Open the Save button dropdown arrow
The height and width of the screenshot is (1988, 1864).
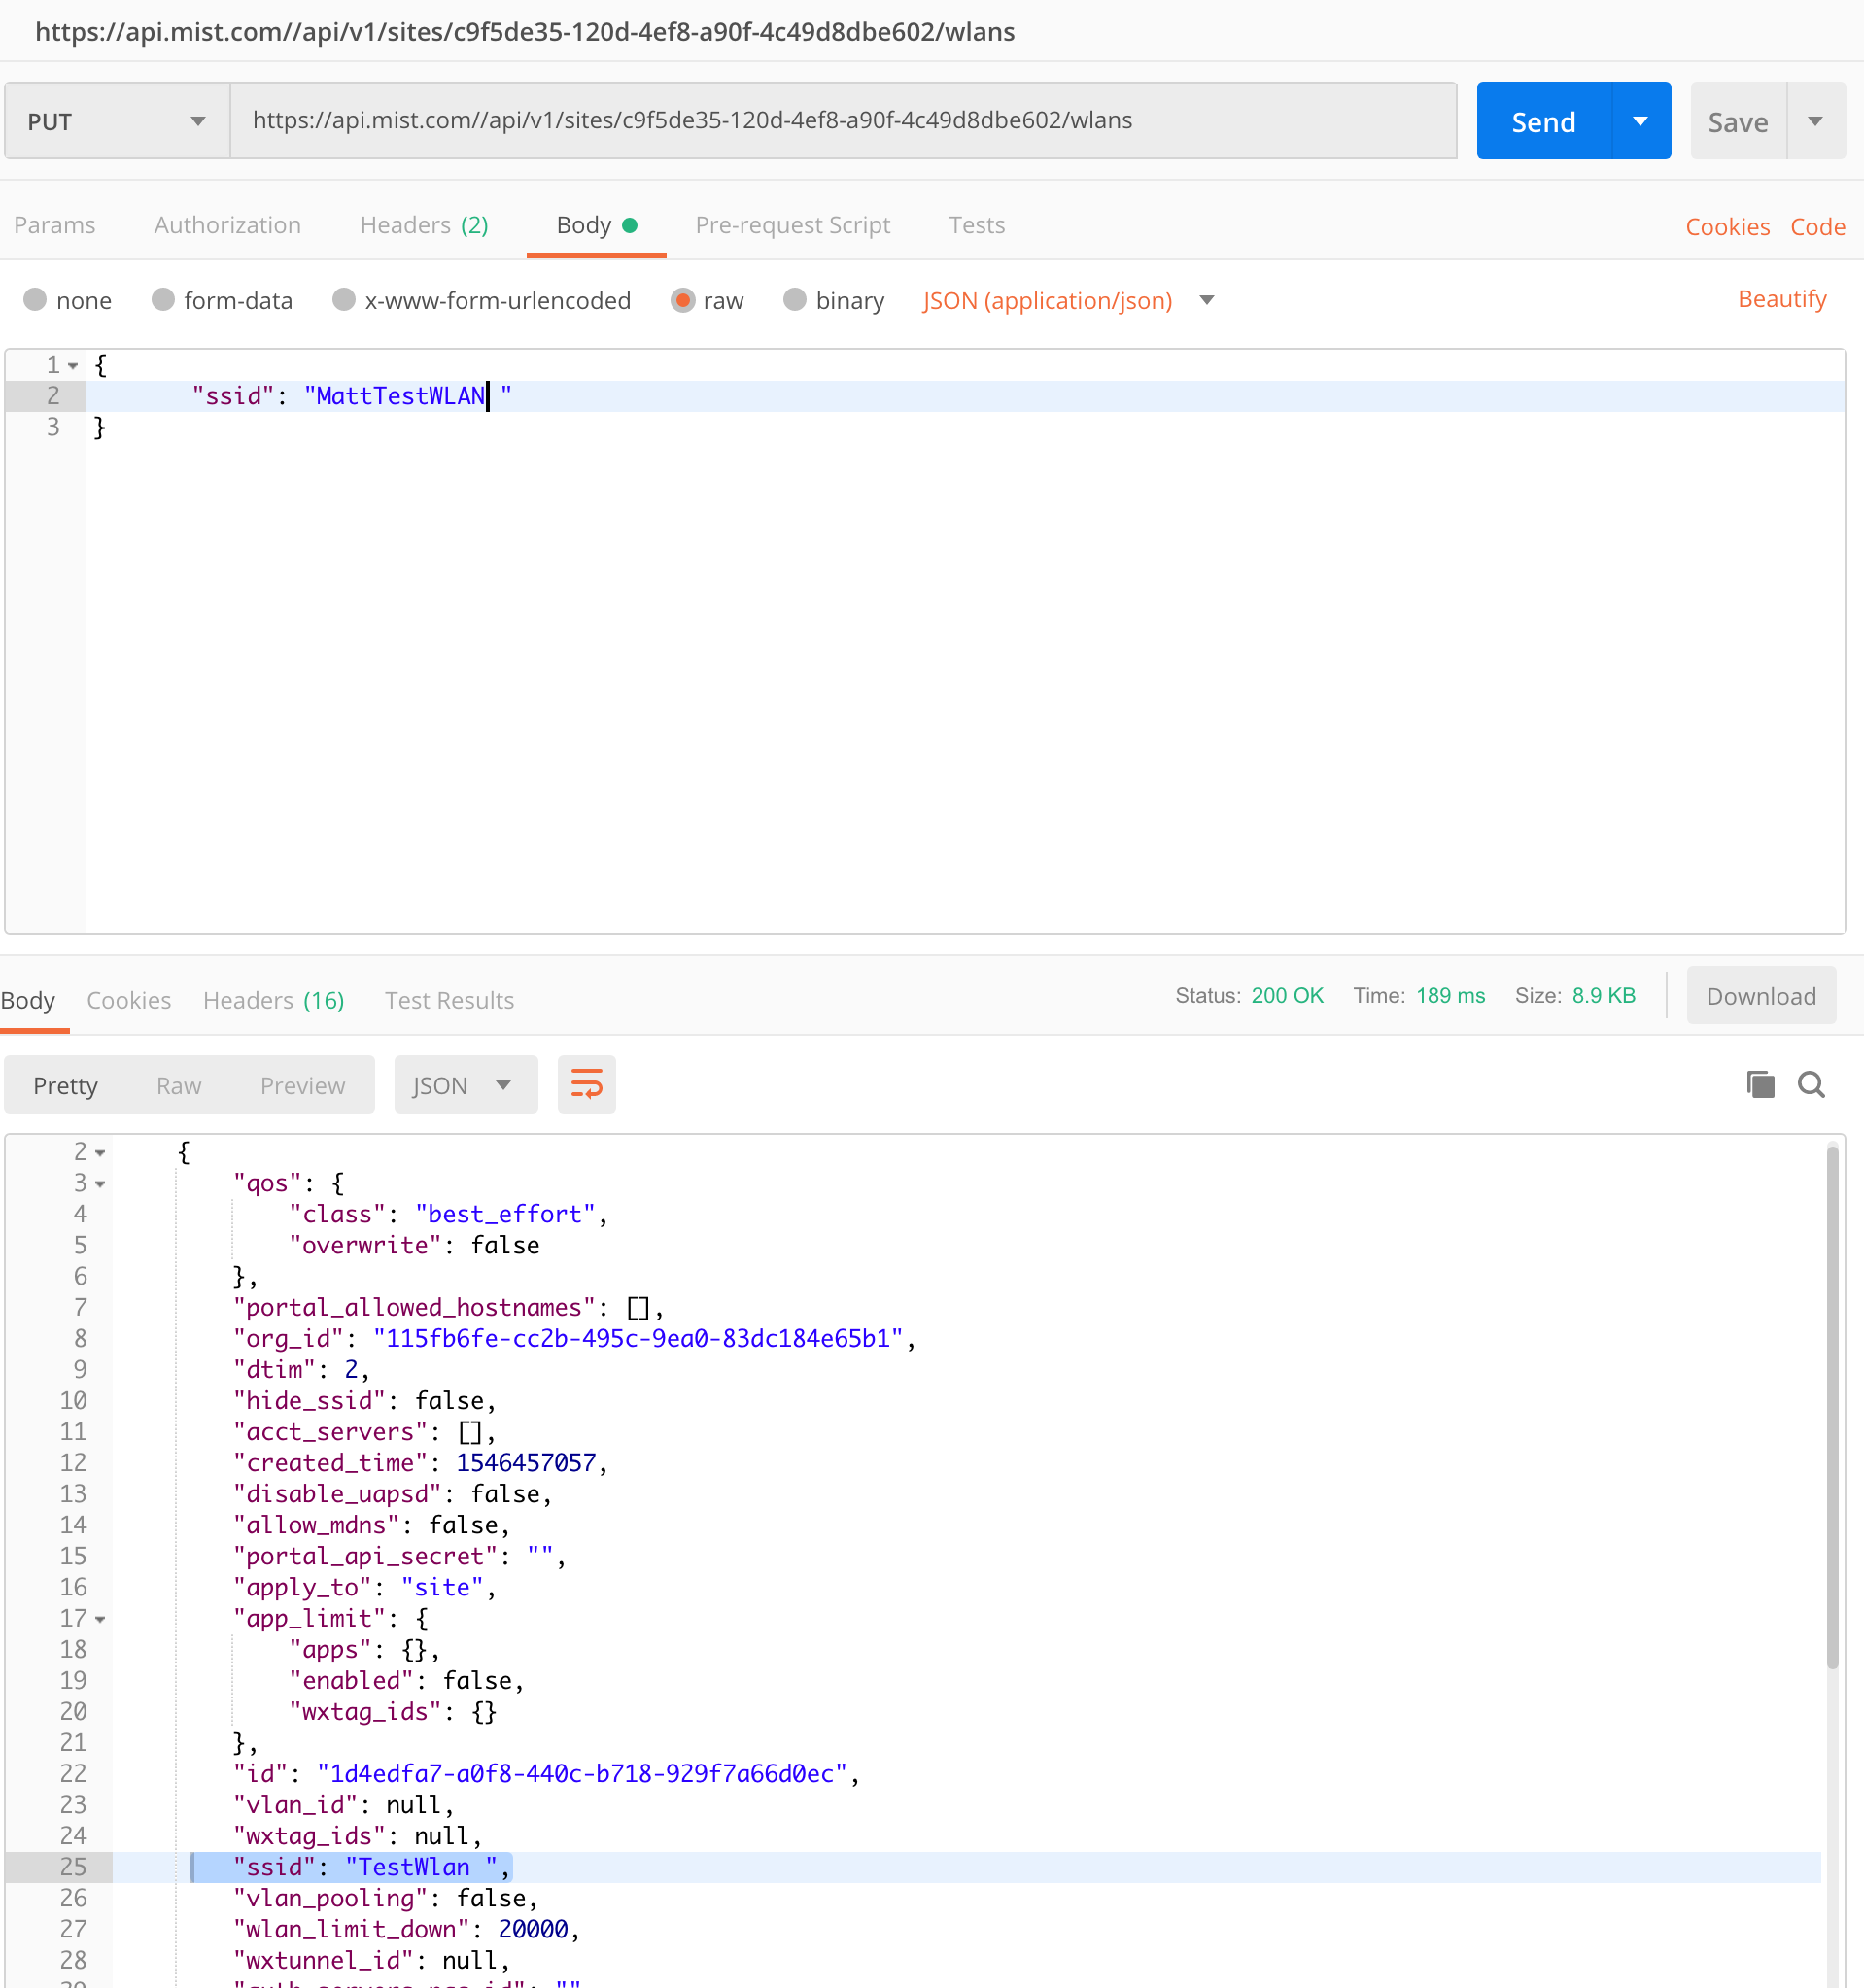point(1815,121)
